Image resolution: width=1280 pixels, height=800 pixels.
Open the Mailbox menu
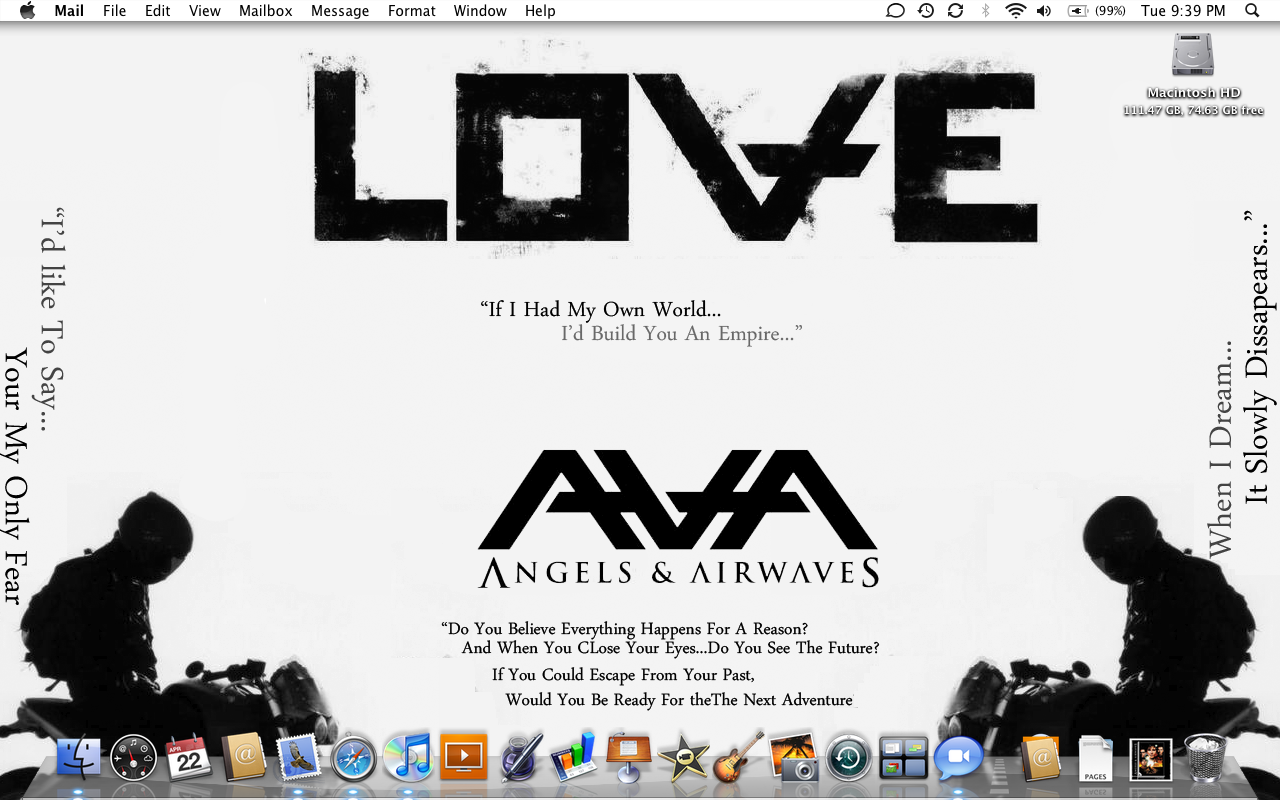pos(266,11)
